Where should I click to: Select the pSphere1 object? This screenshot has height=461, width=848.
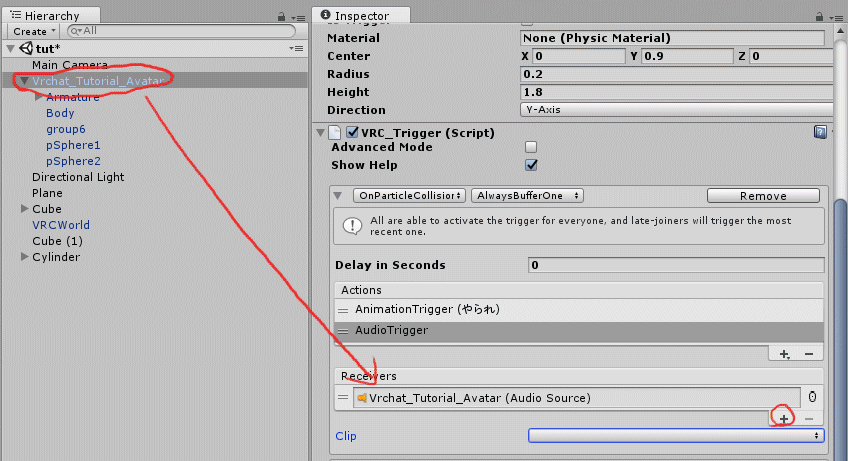pyautogui.click(x=73, y=145)
